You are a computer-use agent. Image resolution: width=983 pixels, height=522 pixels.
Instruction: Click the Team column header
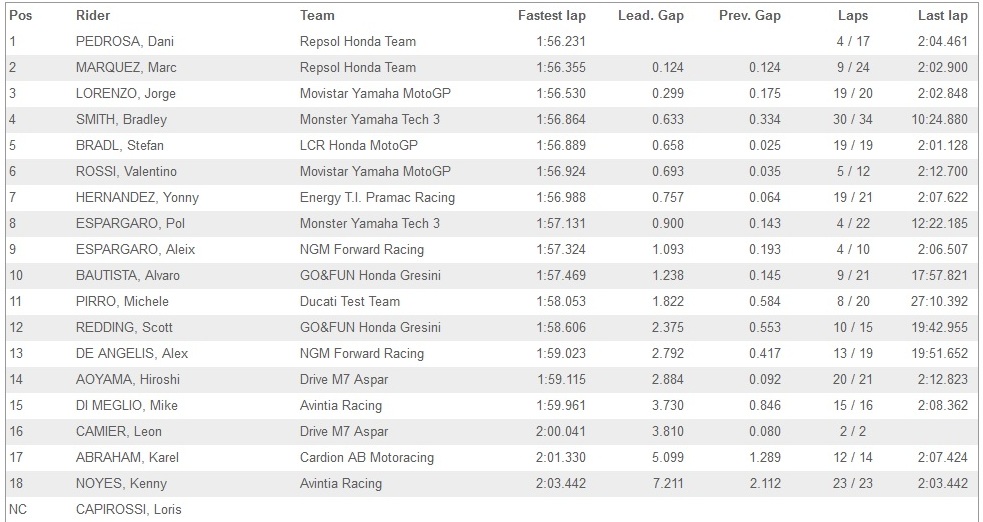click(x=317, y=16)
